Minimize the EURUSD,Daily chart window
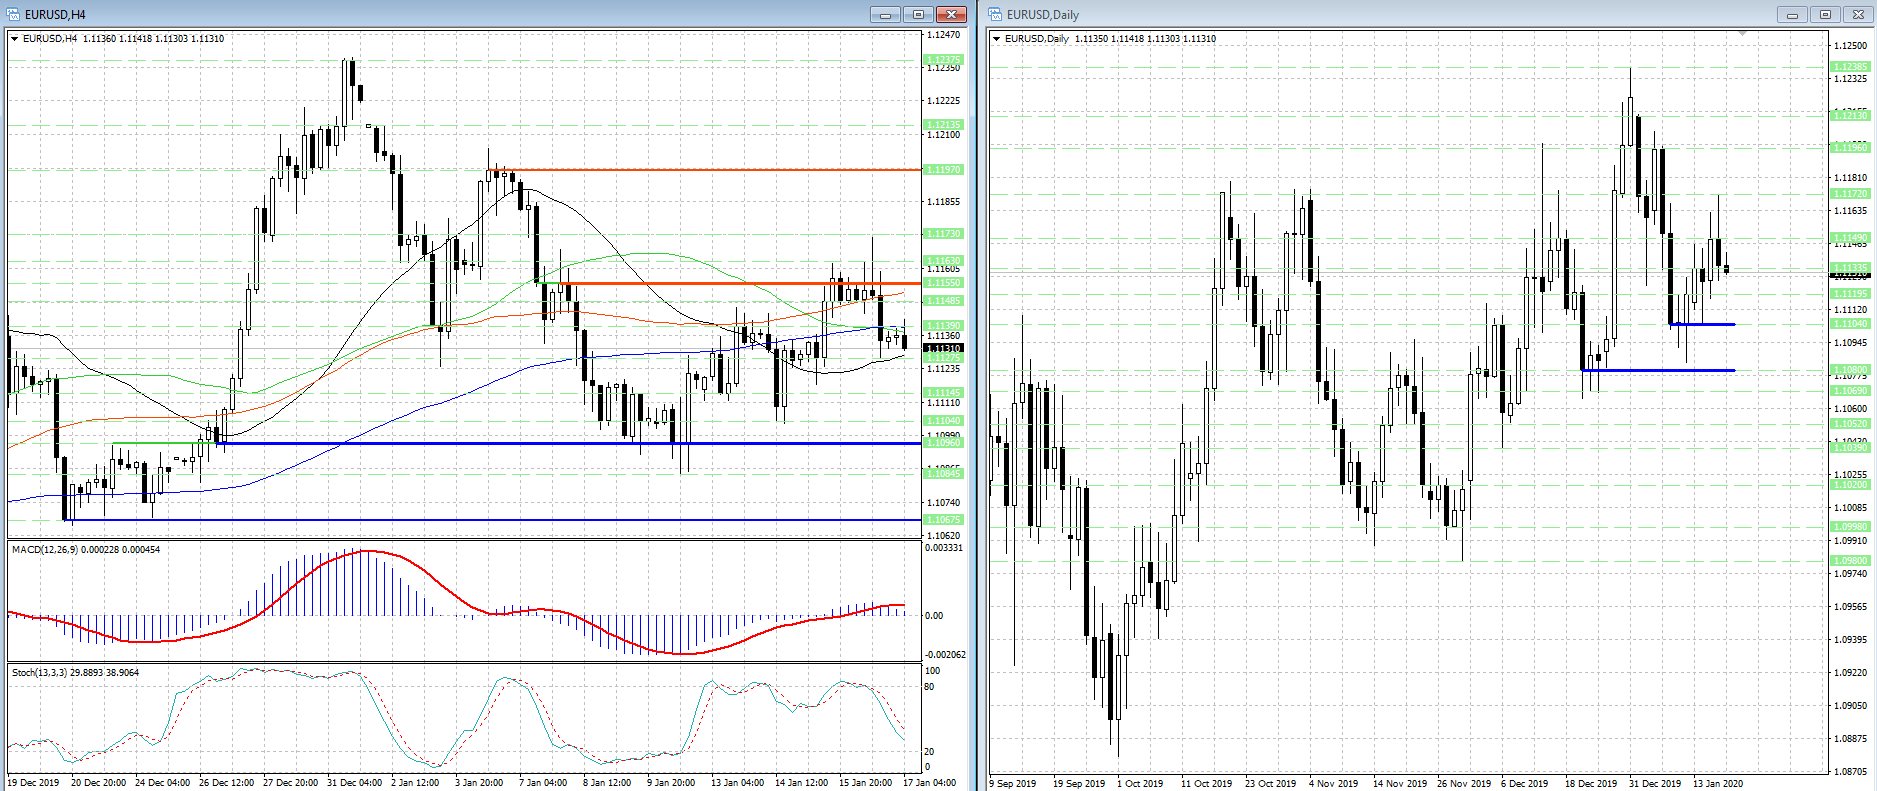The width and height of the screenshot is (1877, 791). click(x=1792, y=14)
